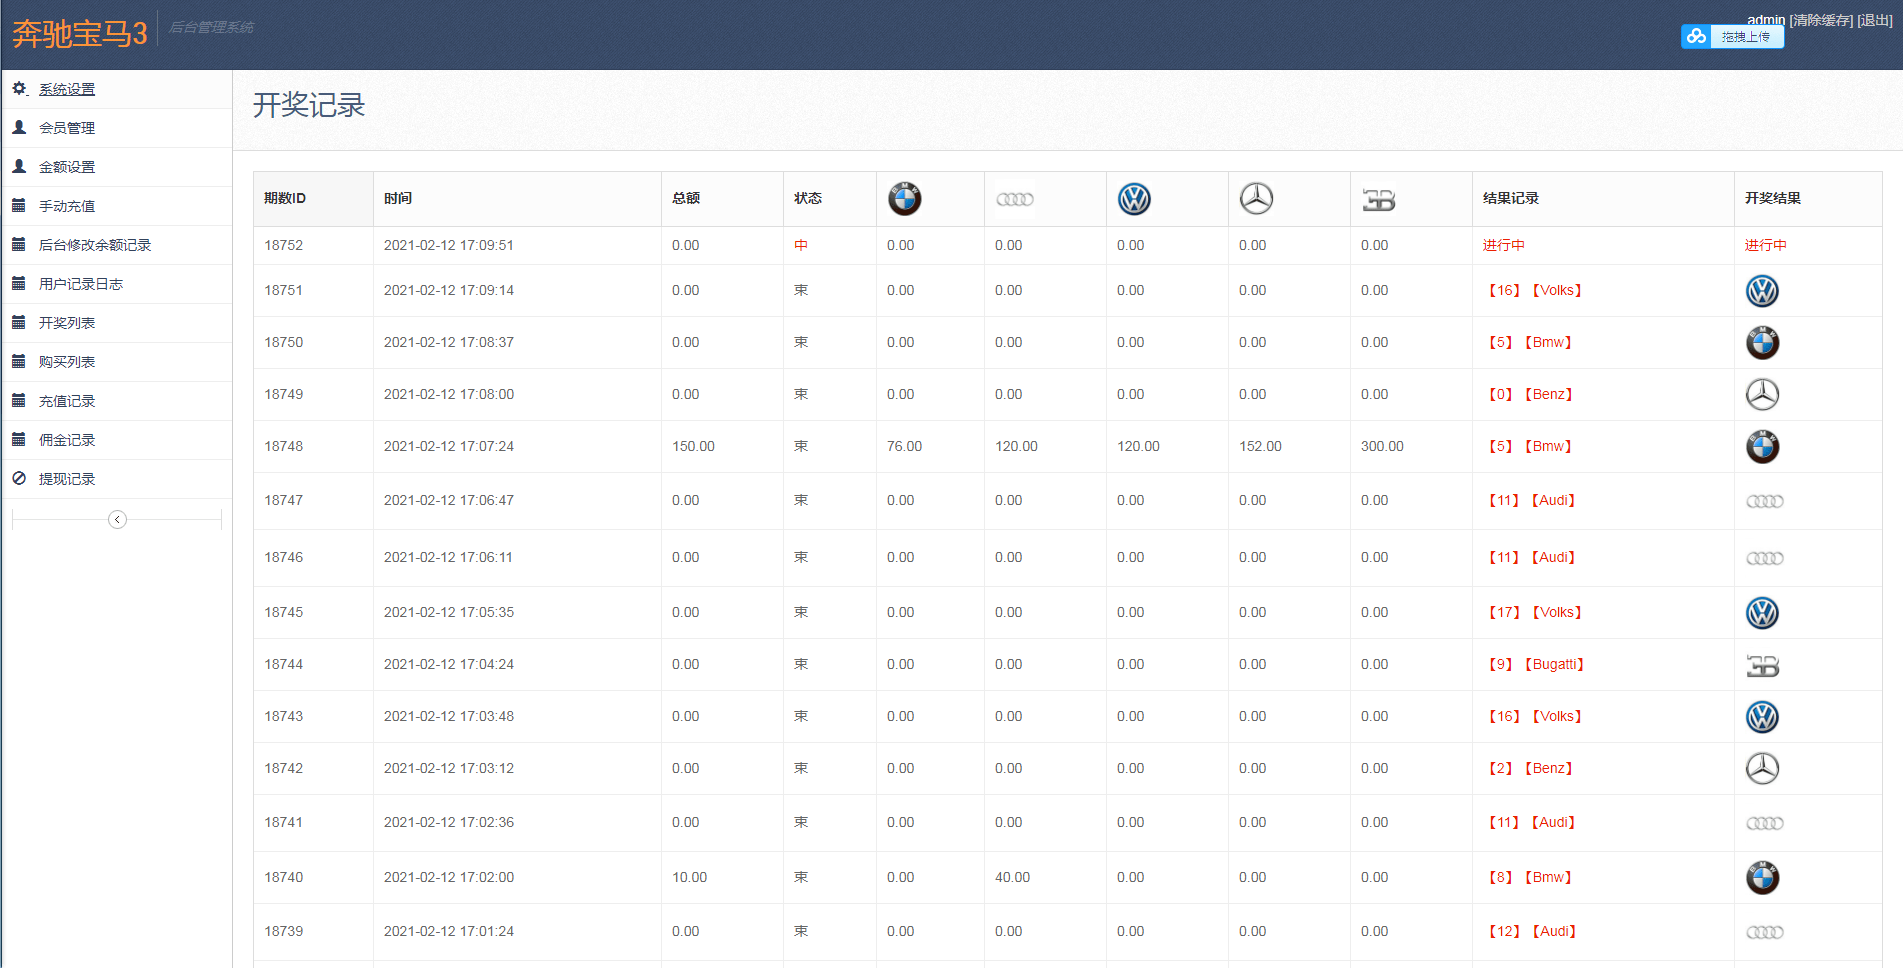Screen dimensions: 1903x968
Task: Click the 期数ID column header
Action: coord(285,198)
